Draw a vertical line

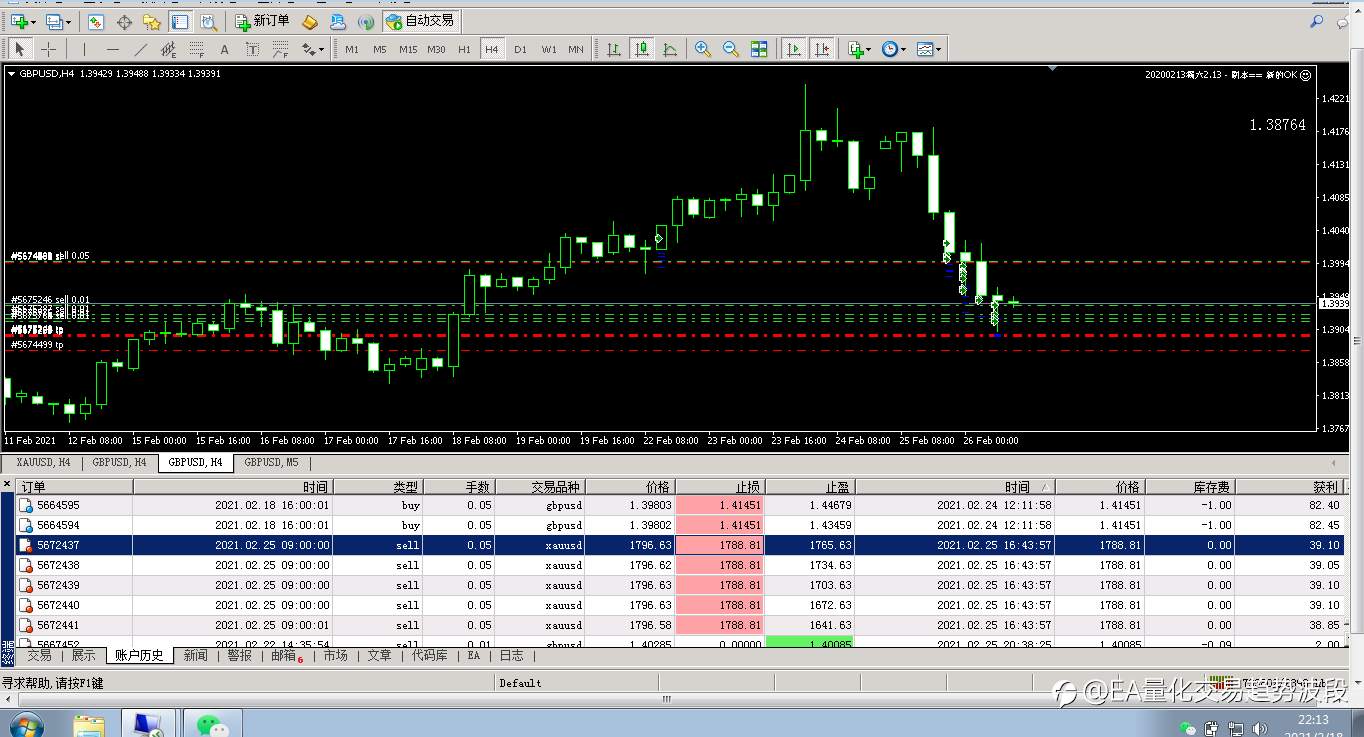(84, 49)
